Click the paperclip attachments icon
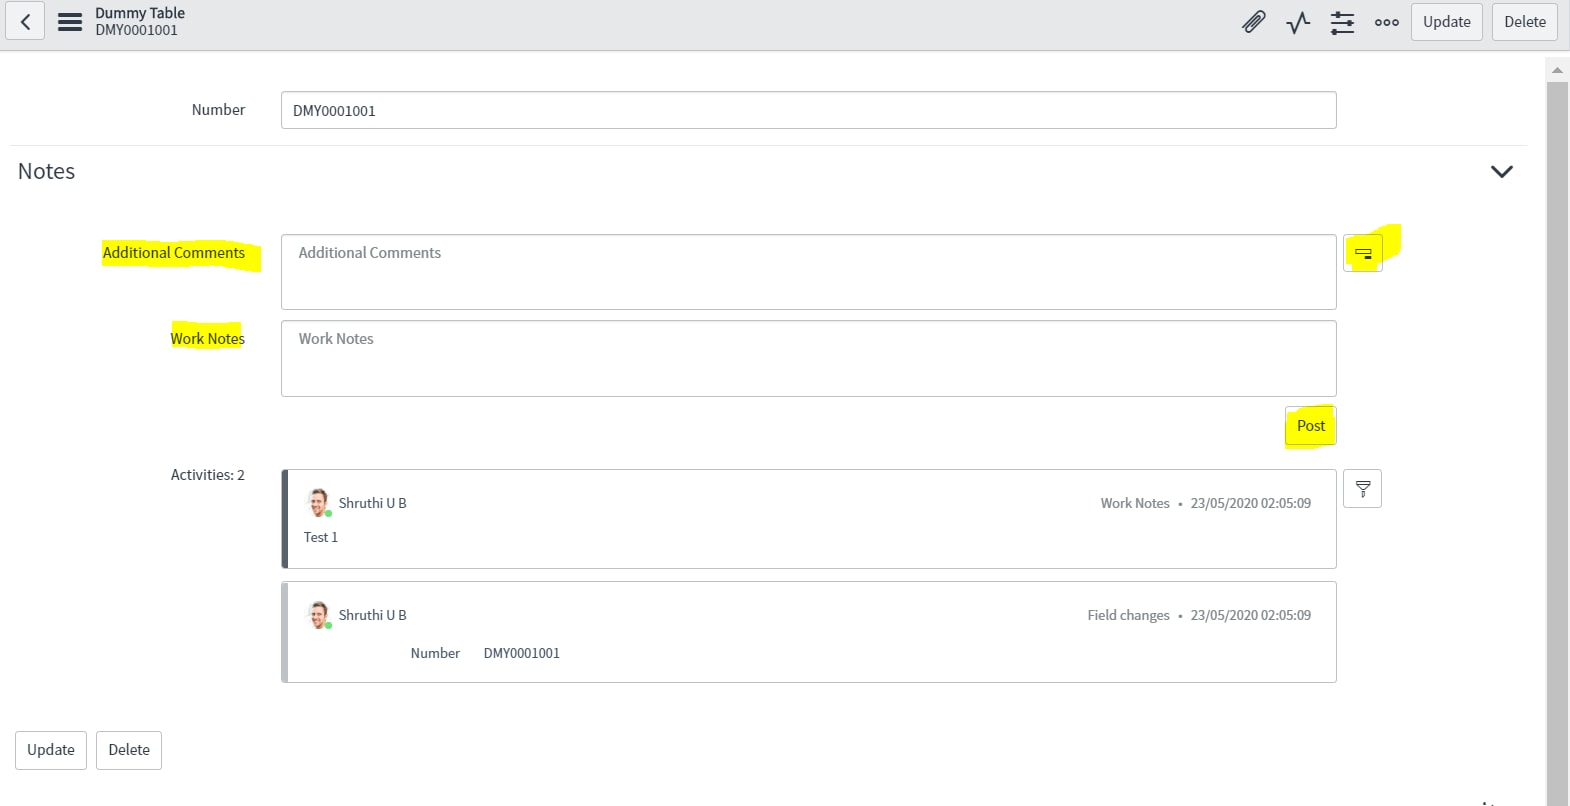 tap(1253, 22)
